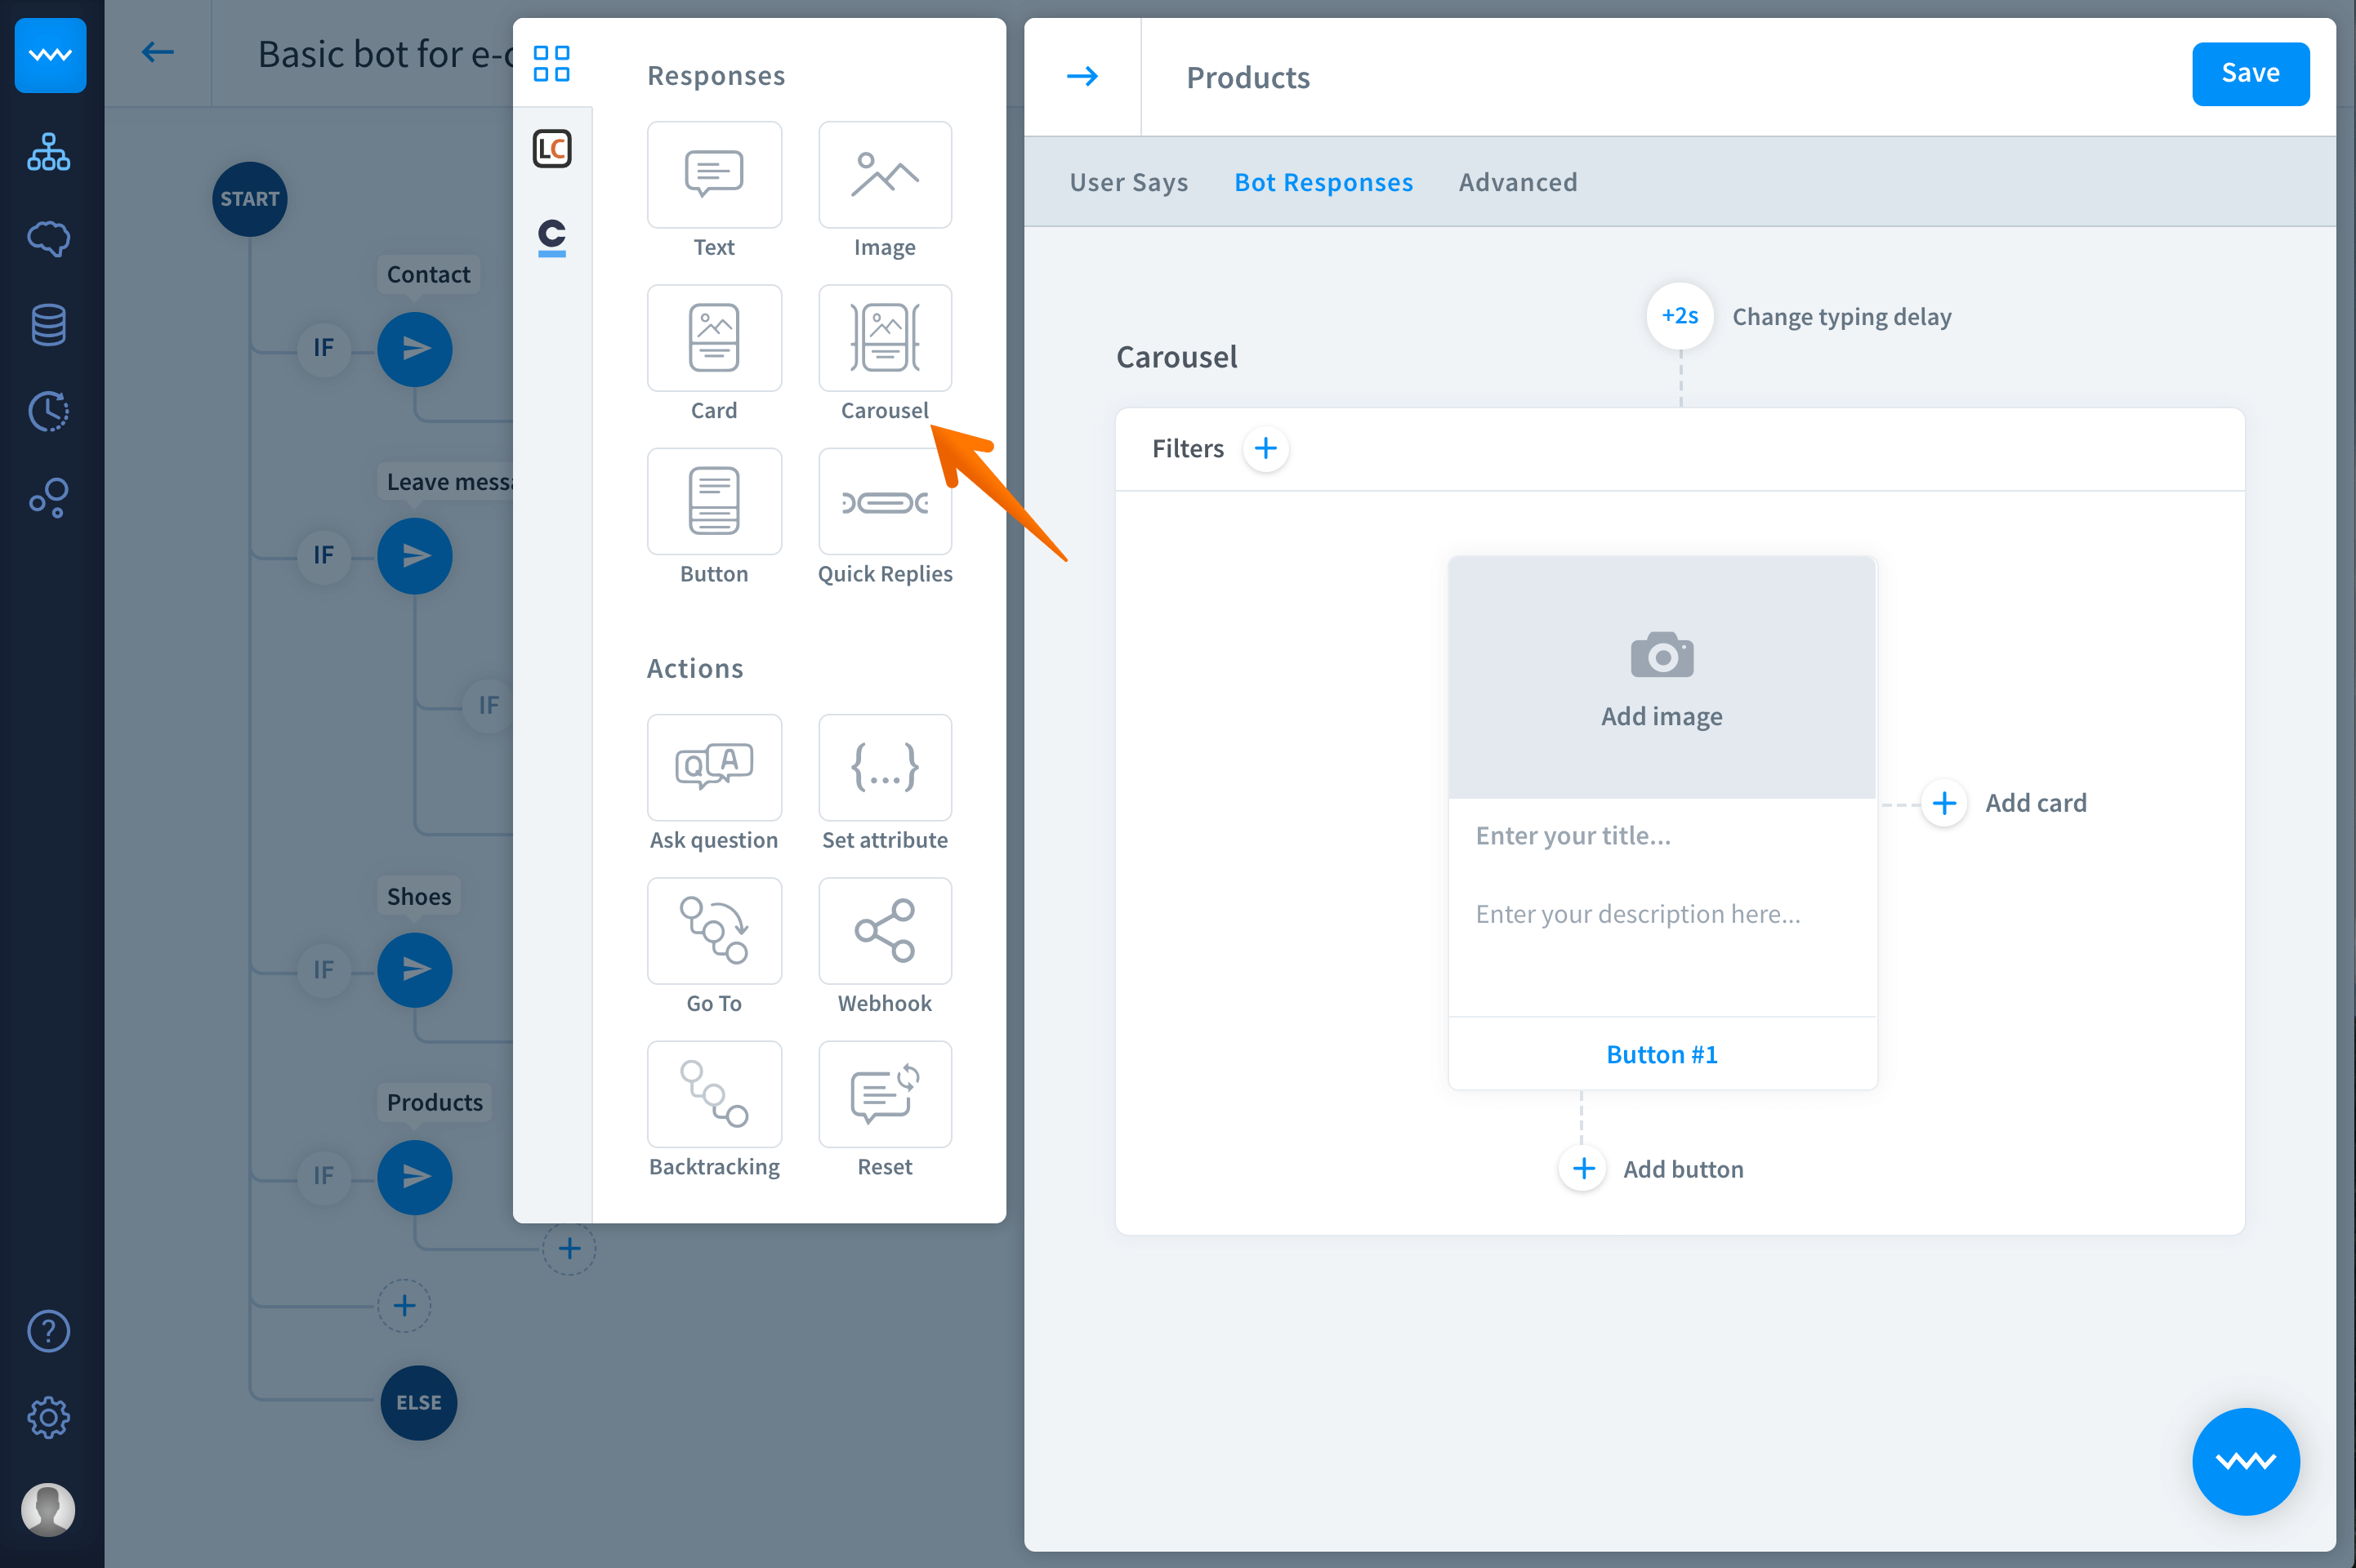Add a Webhook action block
Viewport: 2356px width, 1568px height.
pos(884,931)
